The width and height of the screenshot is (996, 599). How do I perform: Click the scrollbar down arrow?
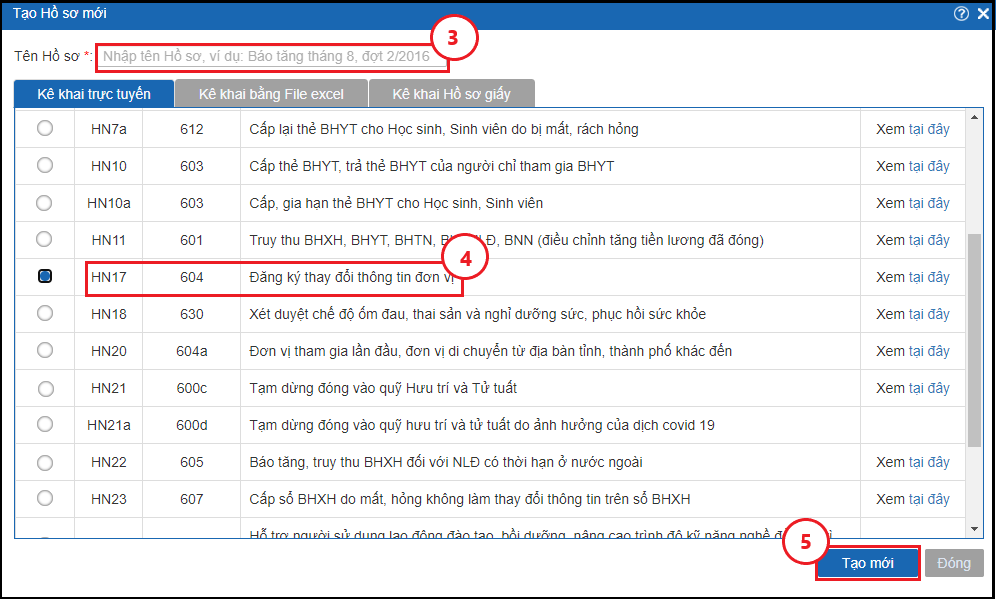point(975,529)
